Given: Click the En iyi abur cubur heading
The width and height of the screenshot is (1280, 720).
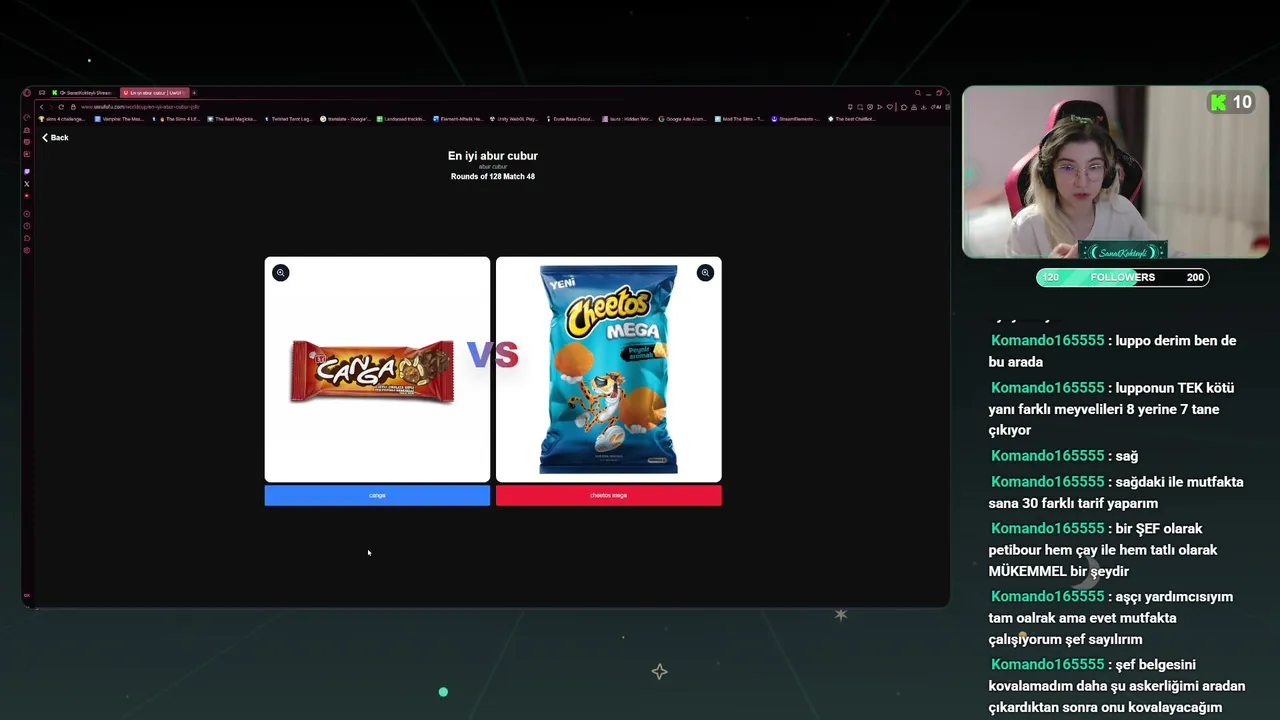Looking at the screenshot, I should pyautogui.click(x=493, y=156).
